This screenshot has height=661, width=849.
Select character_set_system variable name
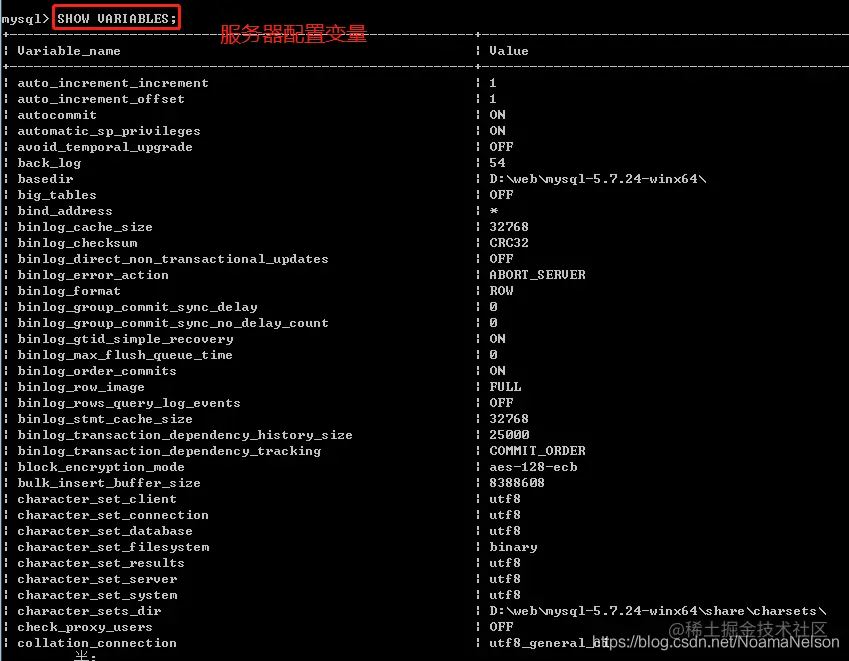tap(97, 595)
